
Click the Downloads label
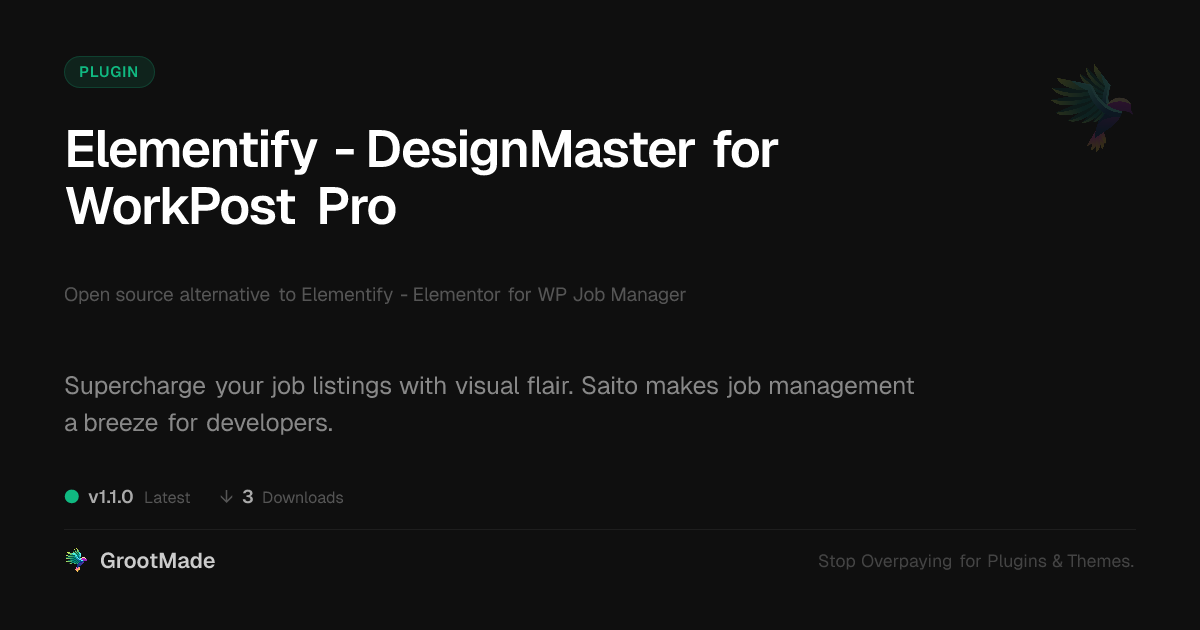click(x=302, y=498)
